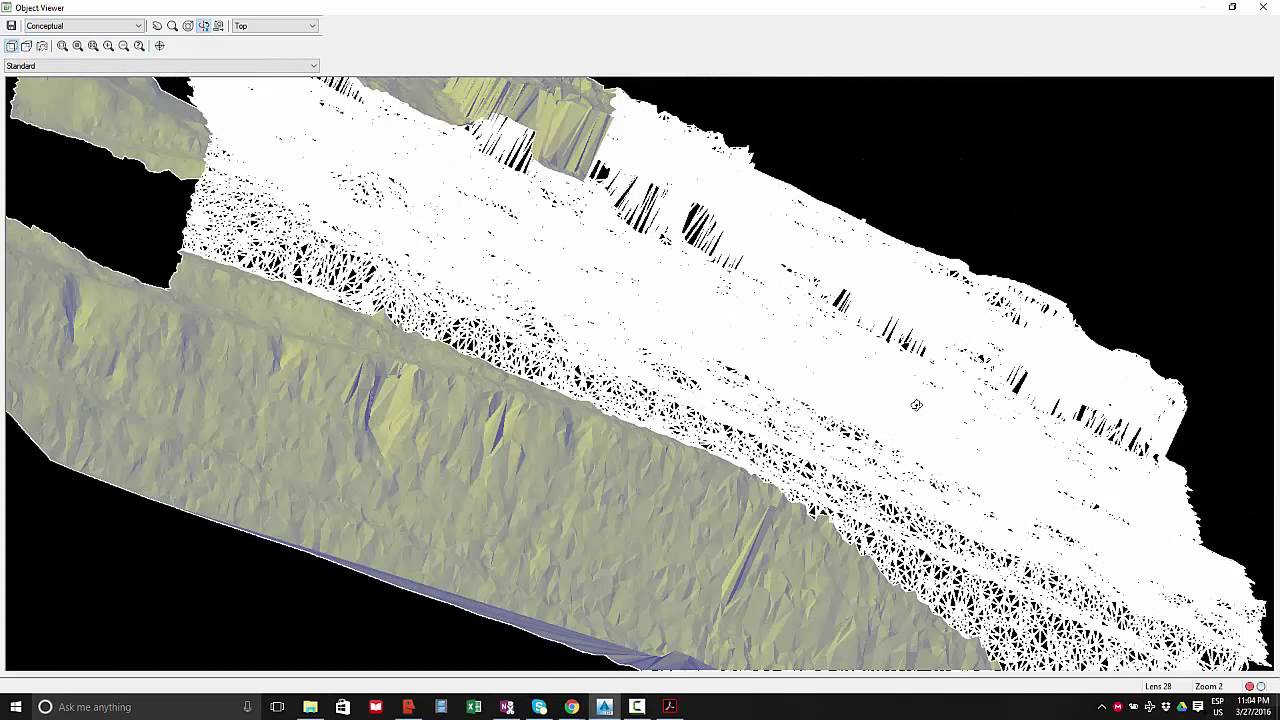This screenshot has width=1280, height=720.
Task: Open Skype from the taskbar
Action: pos(540,707)
